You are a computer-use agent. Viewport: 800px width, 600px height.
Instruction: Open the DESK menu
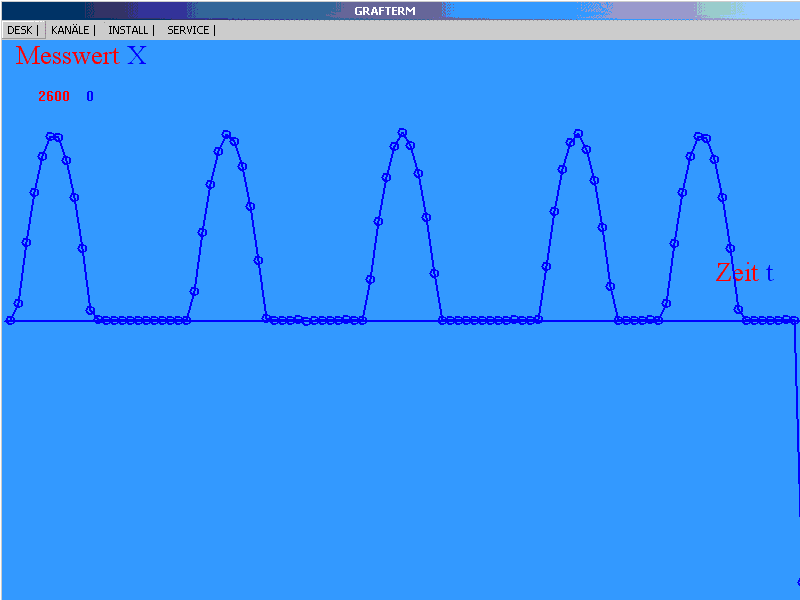pos(20,30)
